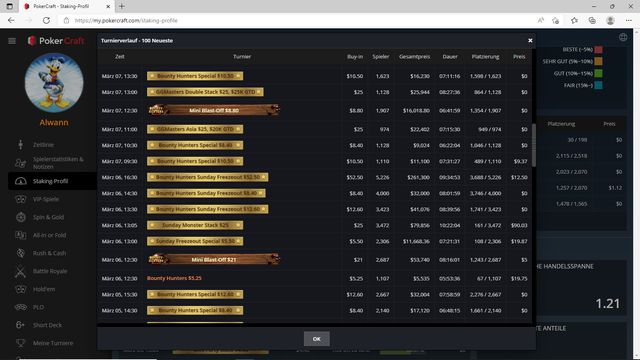Open the hamburger menu beside PokerCraft logo

[x=12, y=41]
